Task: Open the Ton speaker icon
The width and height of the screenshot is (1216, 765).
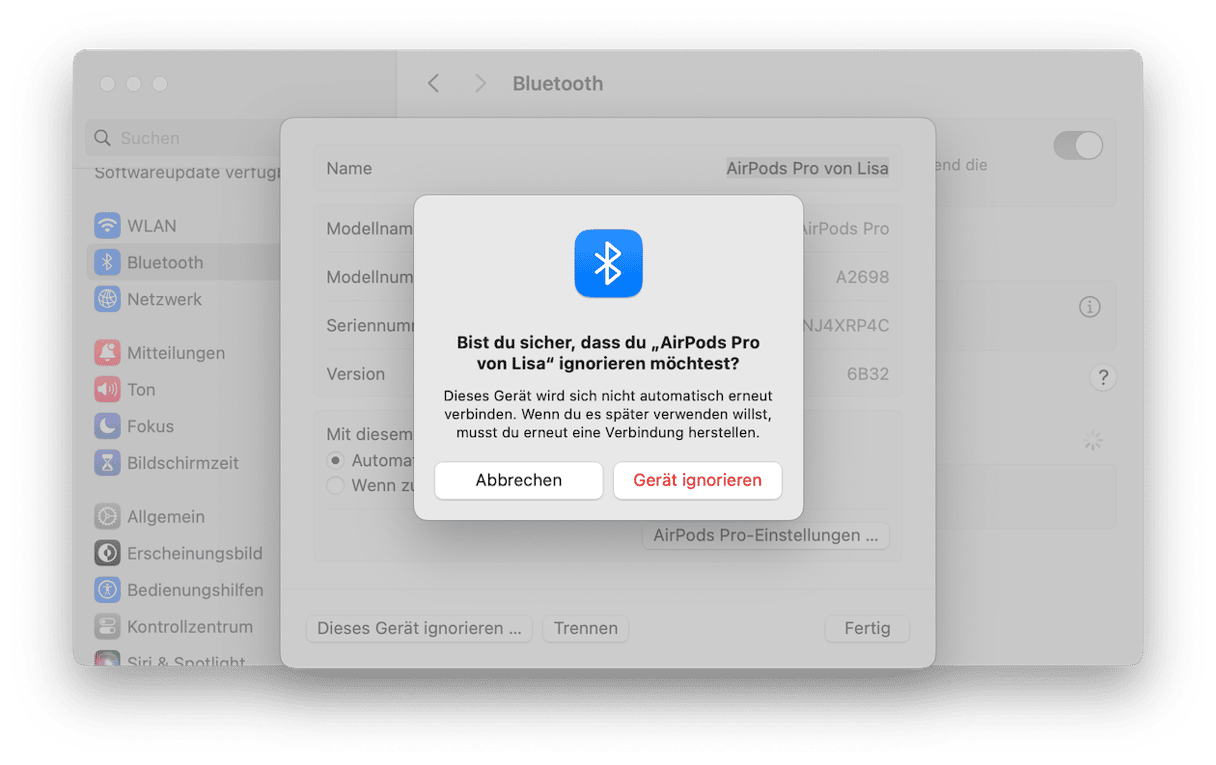Action: click(107, 389)
